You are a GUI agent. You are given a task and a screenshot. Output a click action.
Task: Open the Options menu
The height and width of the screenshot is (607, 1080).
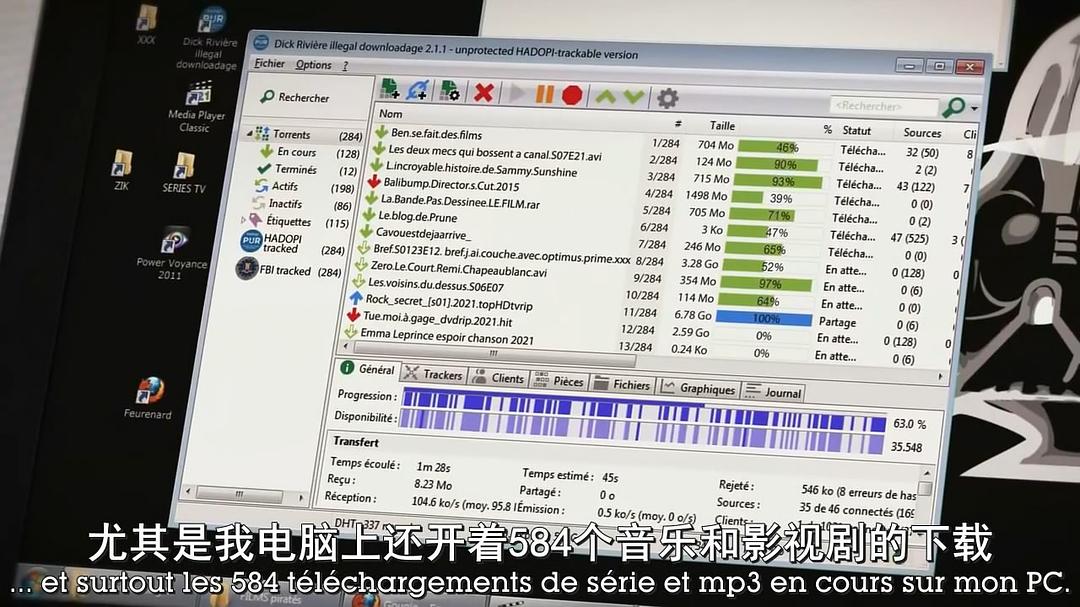point(313,65)
